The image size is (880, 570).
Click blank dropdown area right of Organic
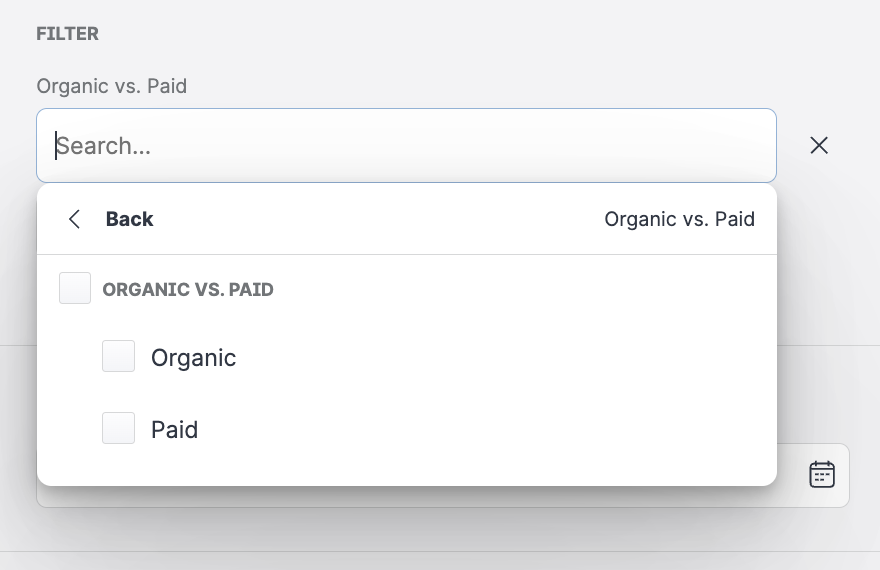pyautogui.click(x=480, y=357)
